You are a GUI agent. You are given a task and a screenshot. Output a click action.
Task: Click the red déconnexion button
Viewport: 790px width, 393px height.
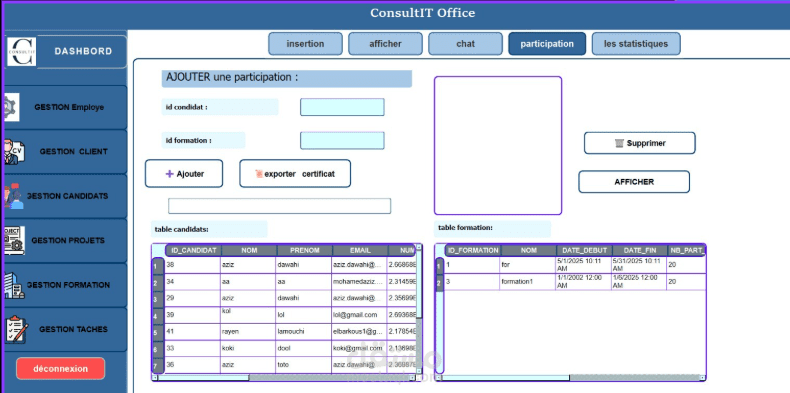pos(60,368)
